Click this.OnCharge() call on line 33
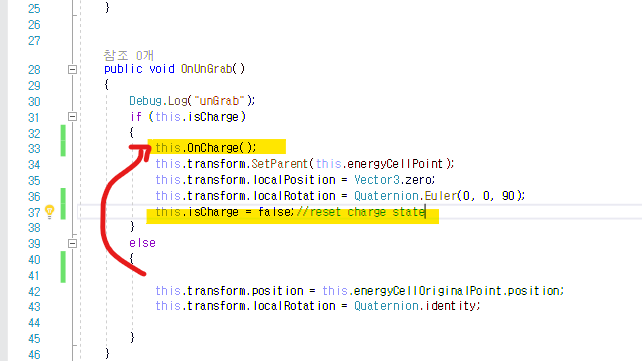The height and width of the screenshot is (361, 642). 206,148
